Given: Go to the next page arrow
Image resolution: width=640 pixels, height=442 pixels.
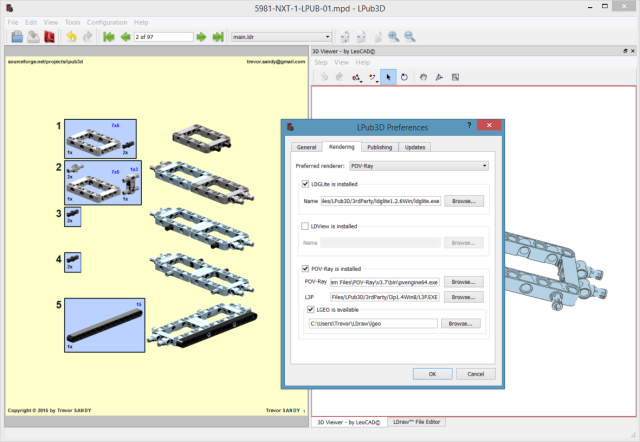Looking at the screenshot, I should point(202,37).
